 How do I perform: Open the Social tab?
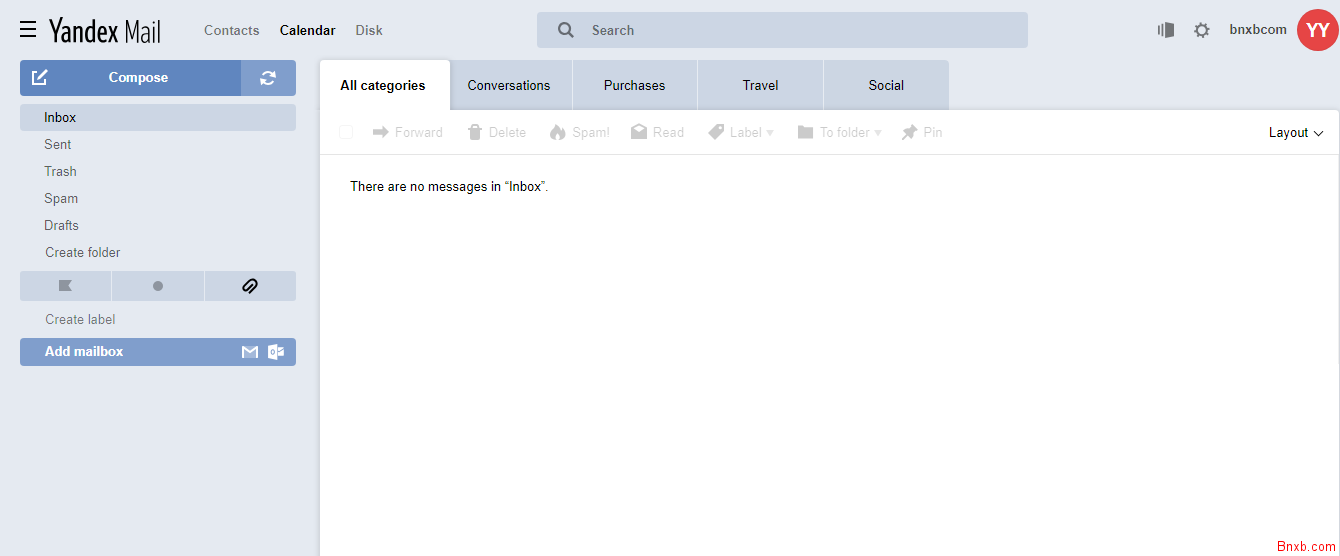click(x=886, y=85)
